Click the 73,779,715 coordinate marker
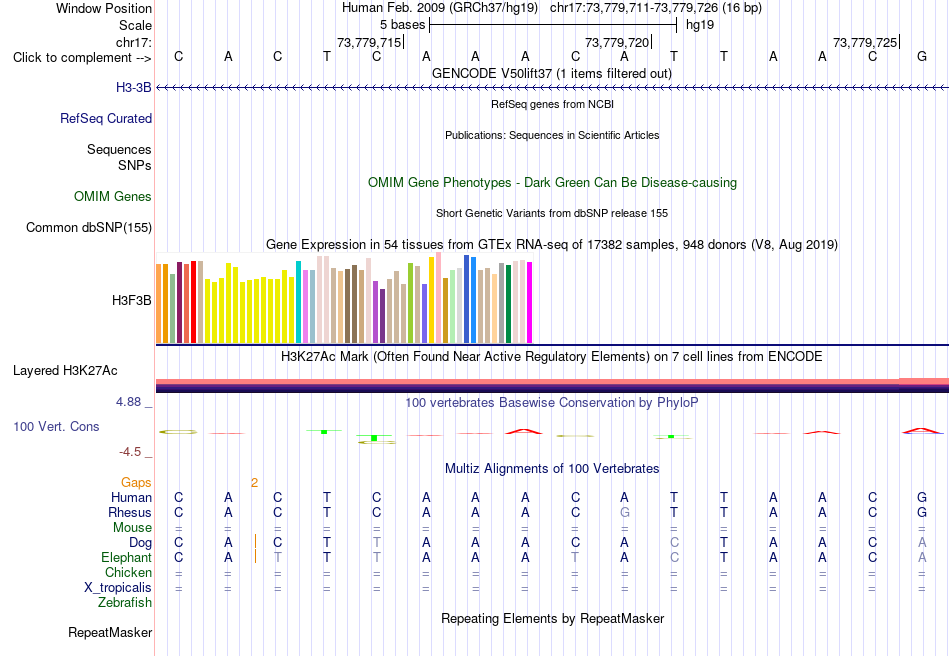 point(369,42)
